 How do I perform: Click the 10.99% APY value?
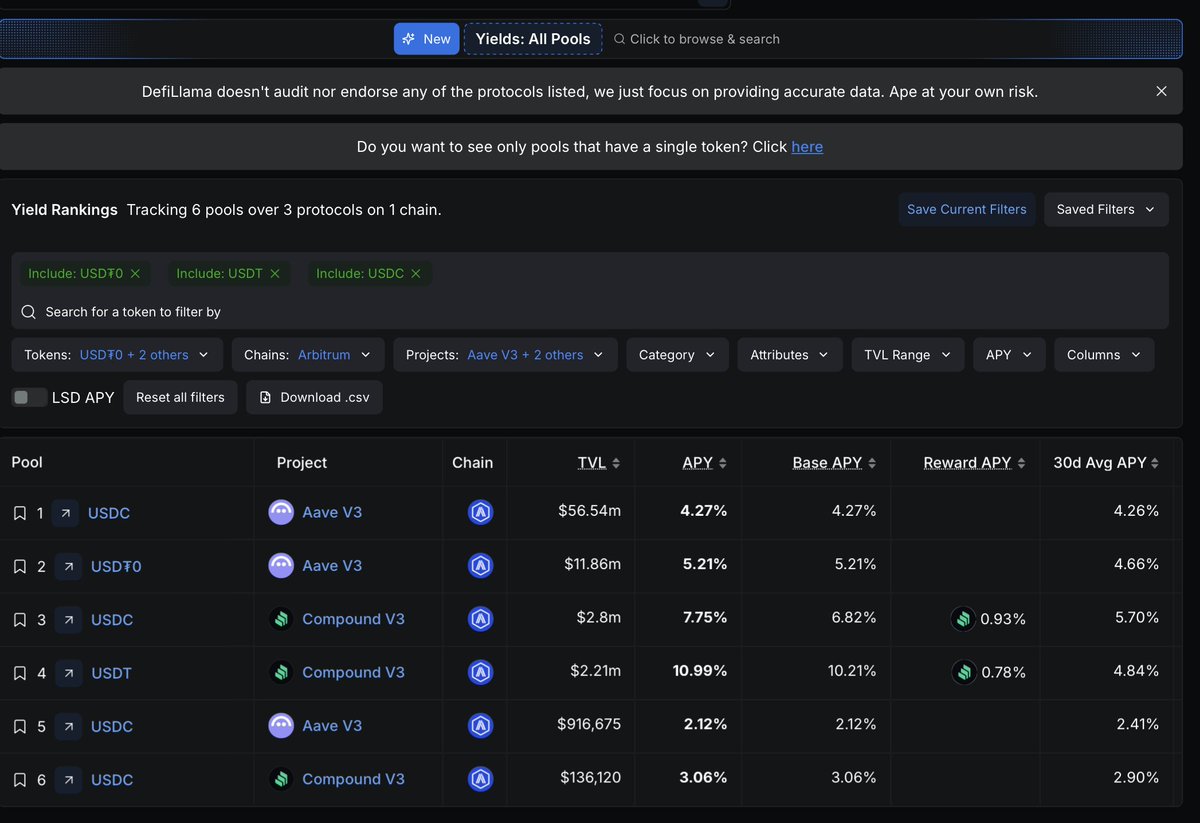coord(700,670)
